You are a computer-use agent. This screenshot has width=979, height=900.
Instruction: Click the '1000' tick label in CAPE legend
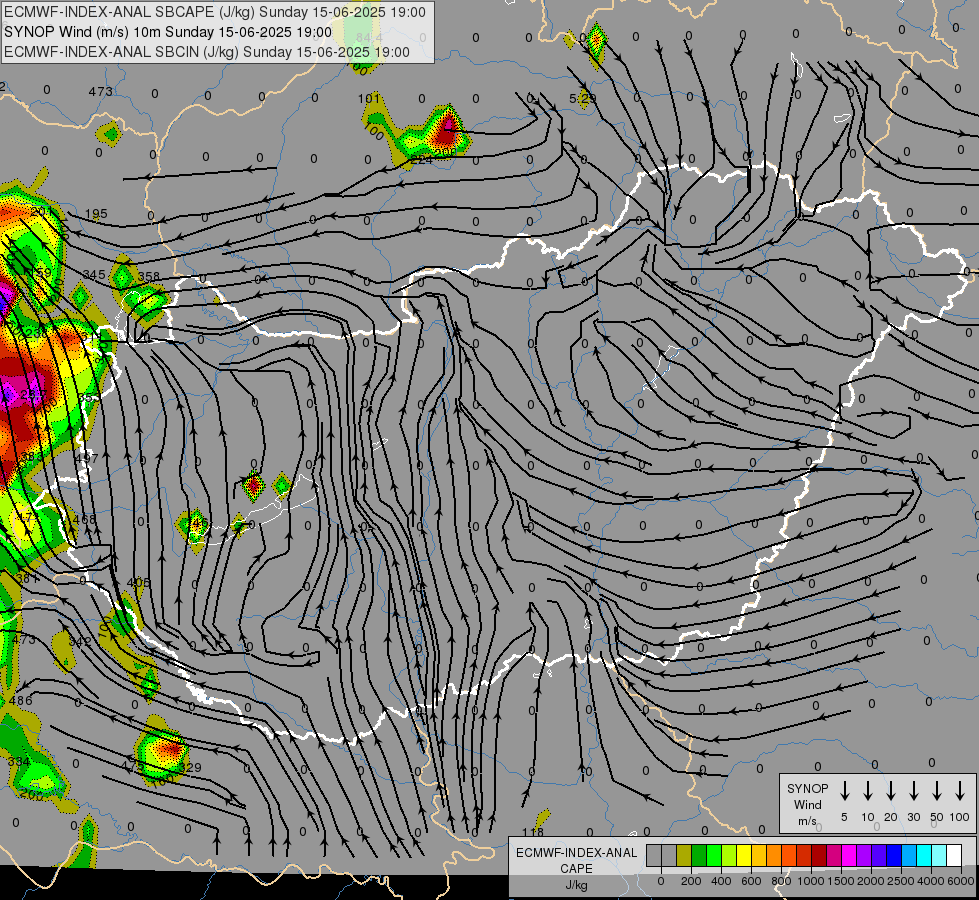coord(810,881)
